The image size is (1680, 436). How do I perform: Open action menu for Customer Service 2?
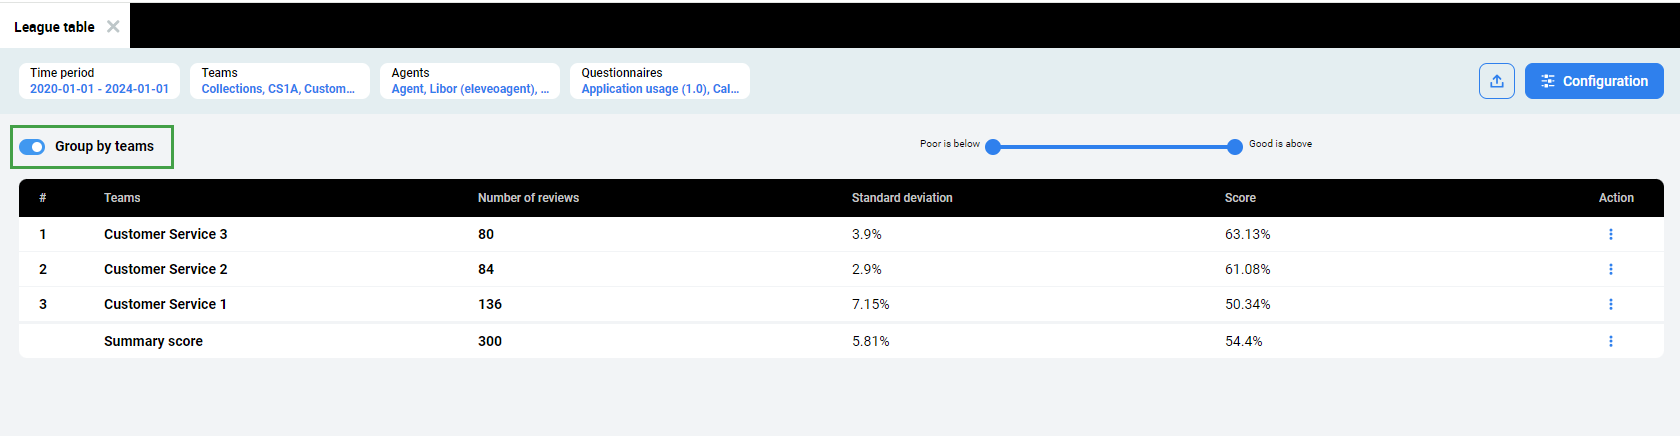click(x=1610, y=269)
